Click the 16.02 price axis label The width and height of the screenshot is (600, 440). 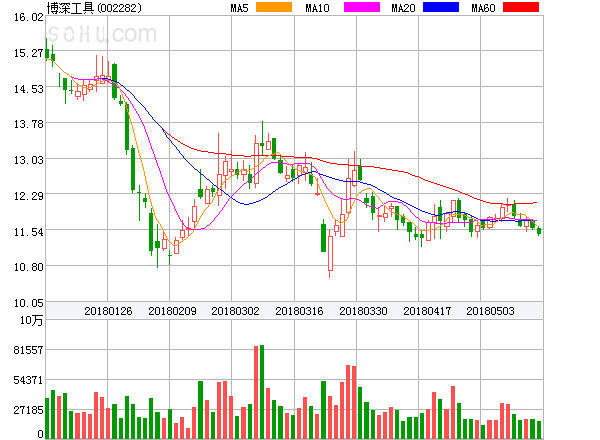[29, 17]
